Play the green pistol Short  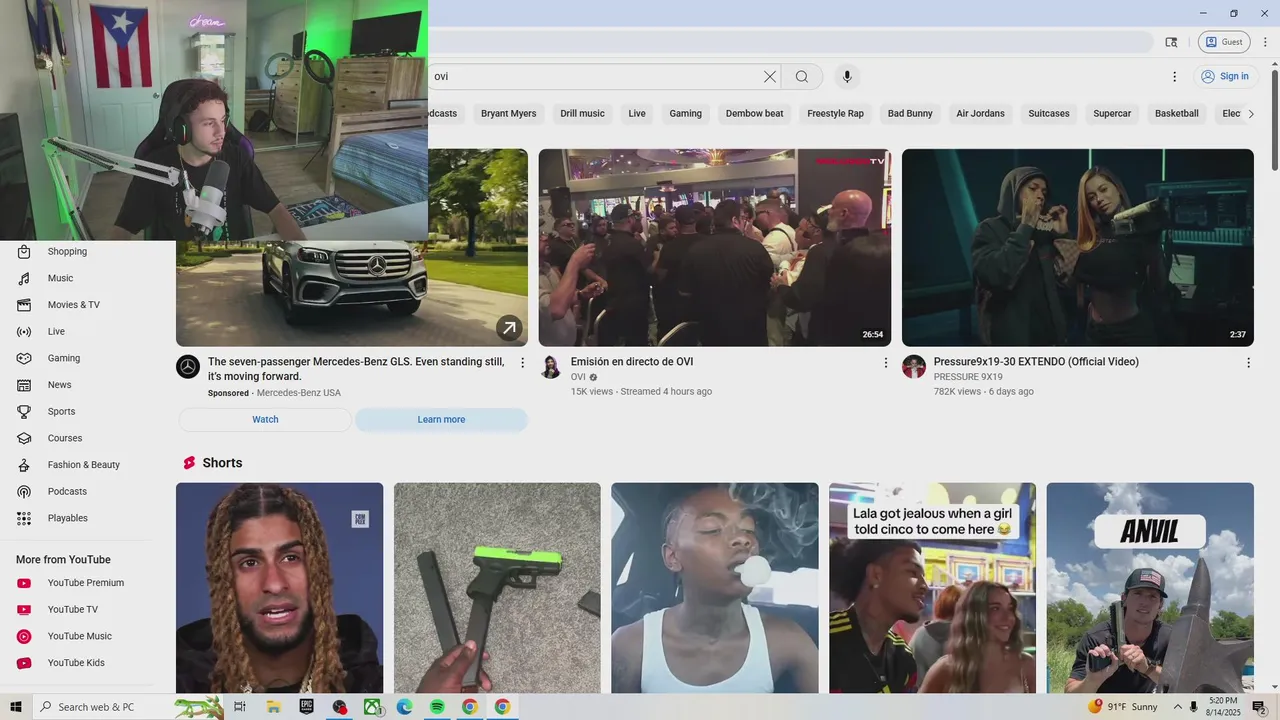497,588
